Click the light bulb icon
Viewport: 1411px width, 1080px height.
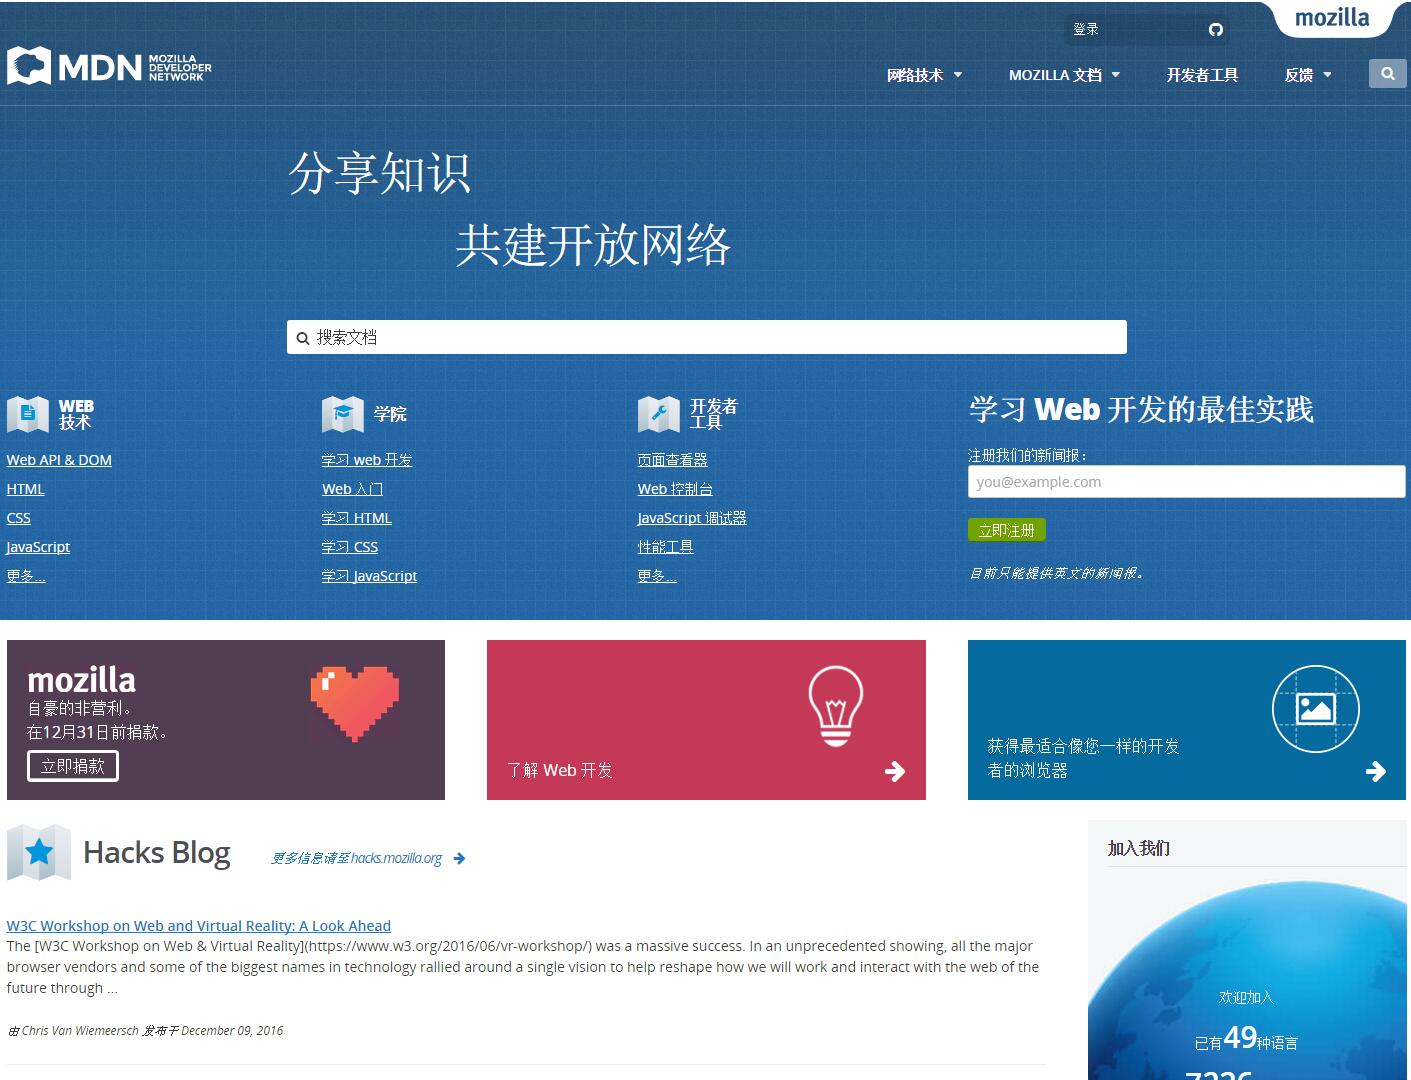(836, 706)
